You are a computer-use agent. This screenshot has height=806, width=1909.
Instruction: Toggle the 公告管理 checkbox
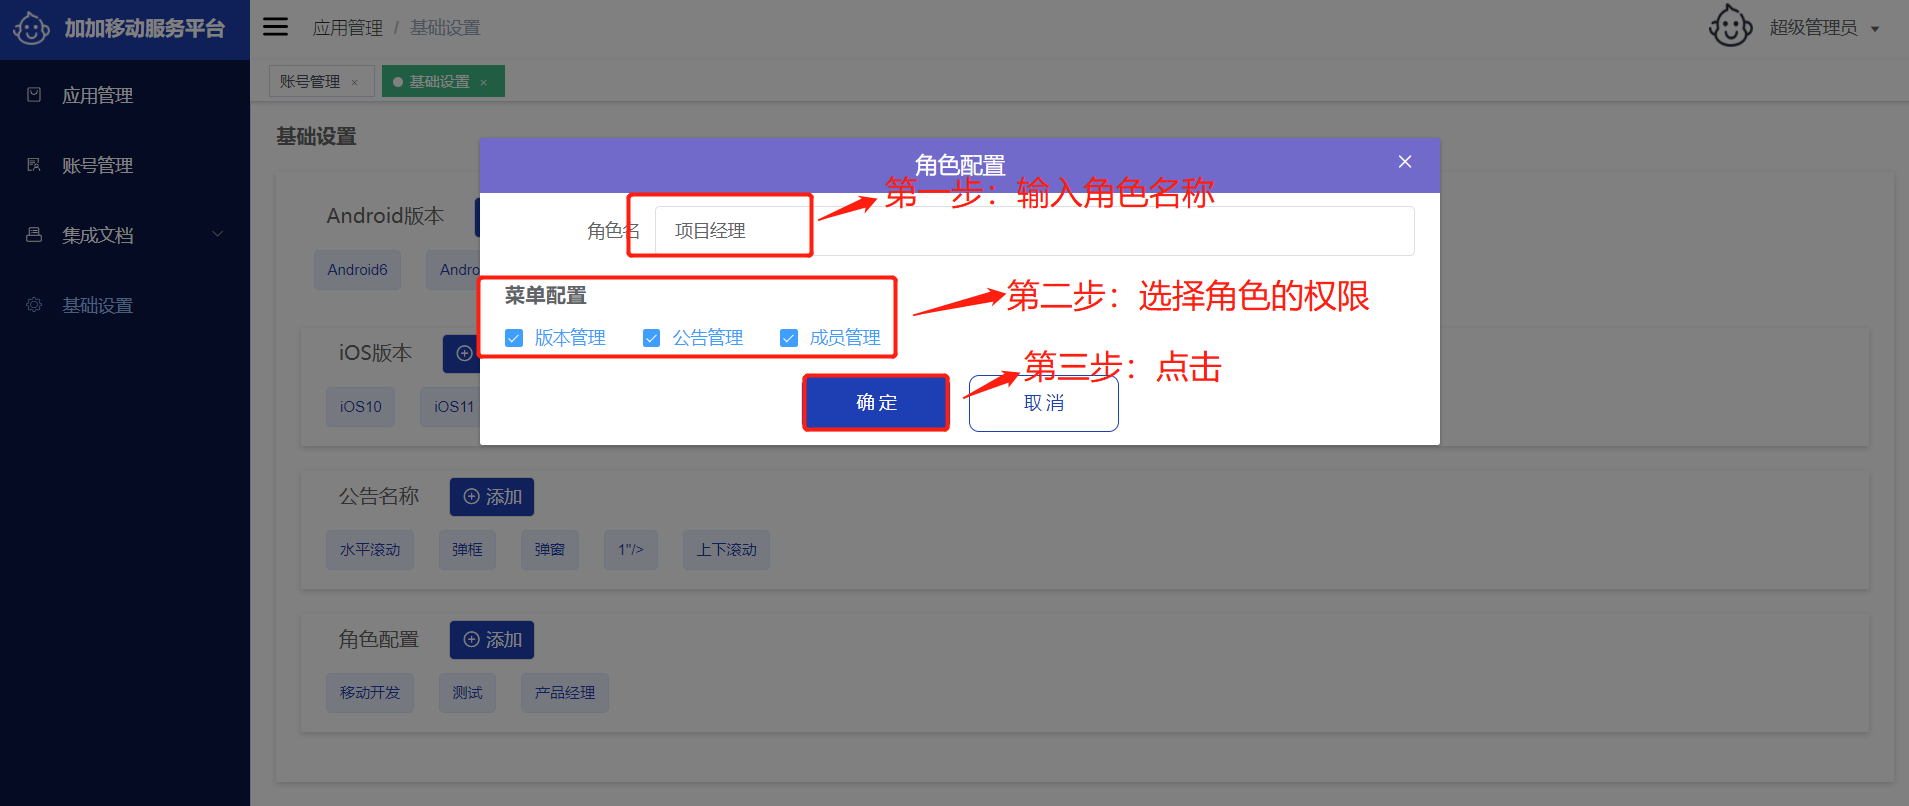(x=651, y=338)
